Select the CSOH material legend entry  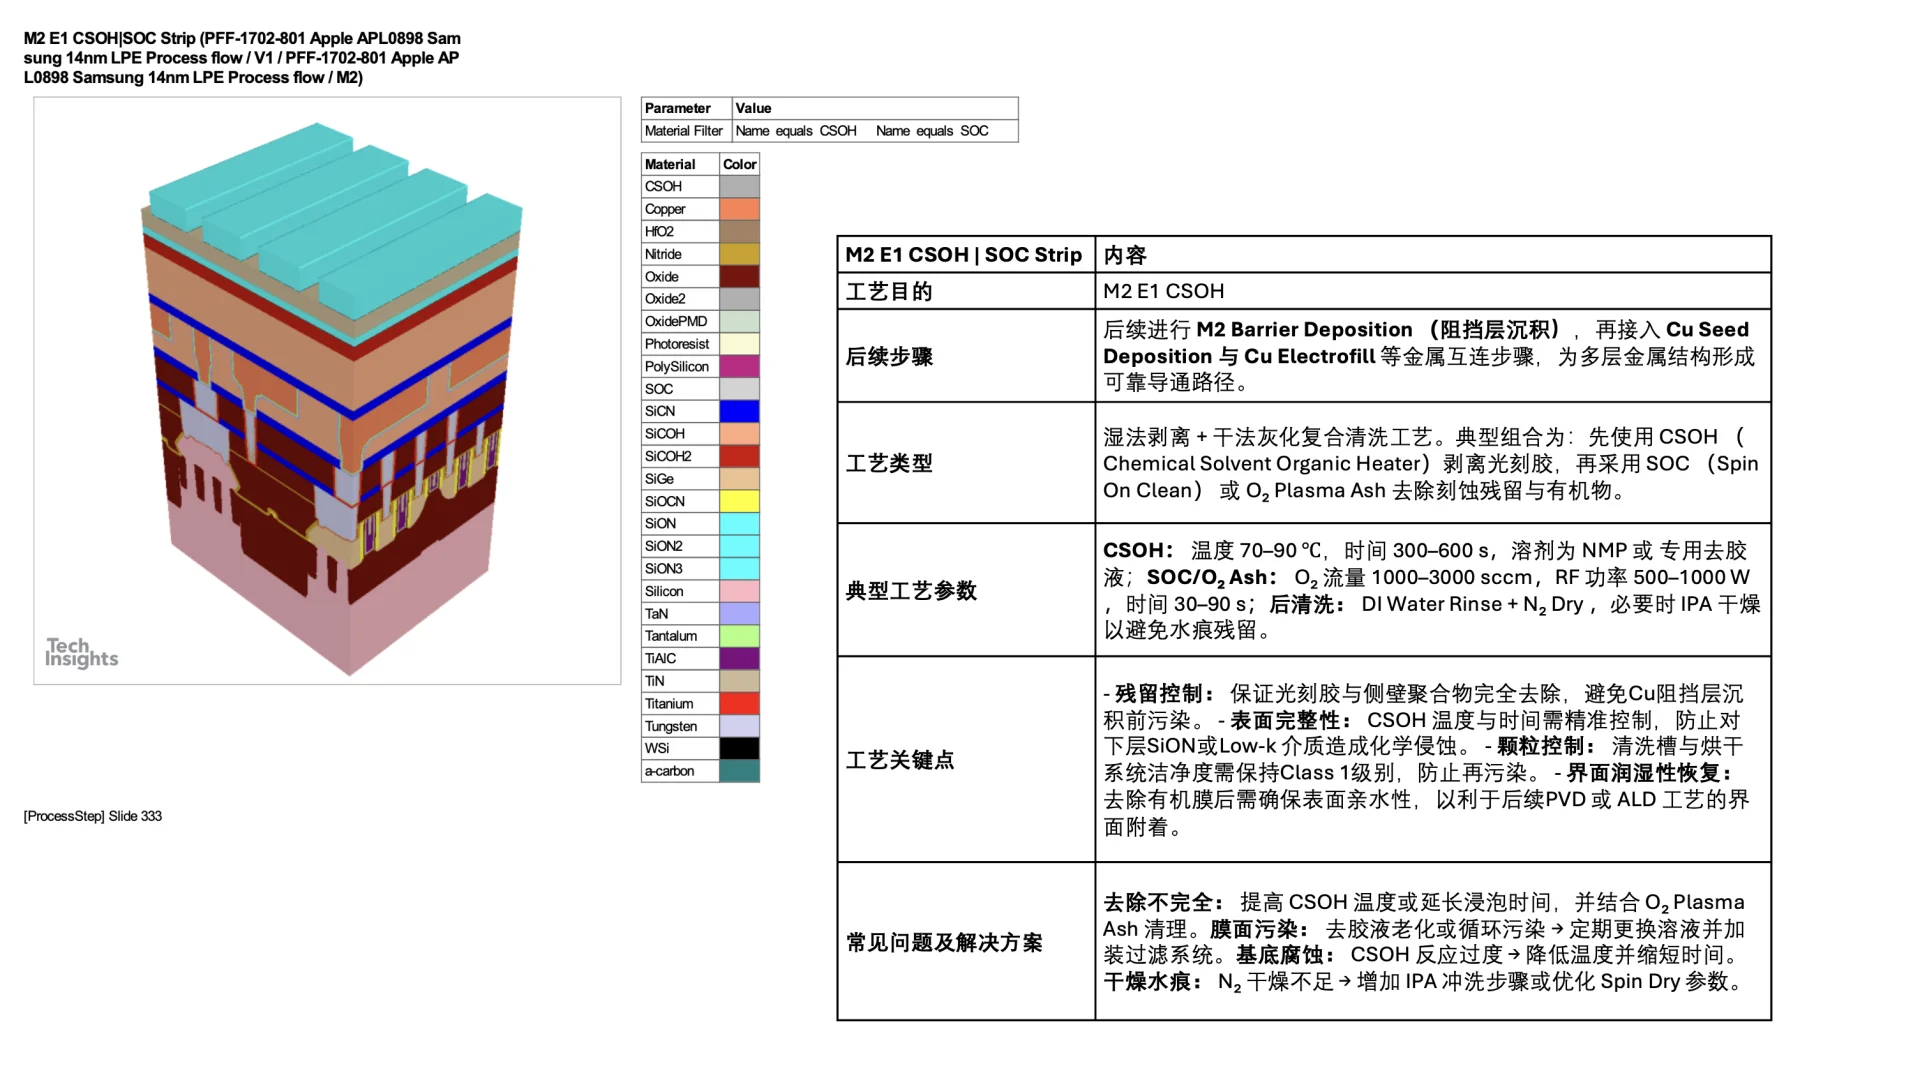[663, 186]
